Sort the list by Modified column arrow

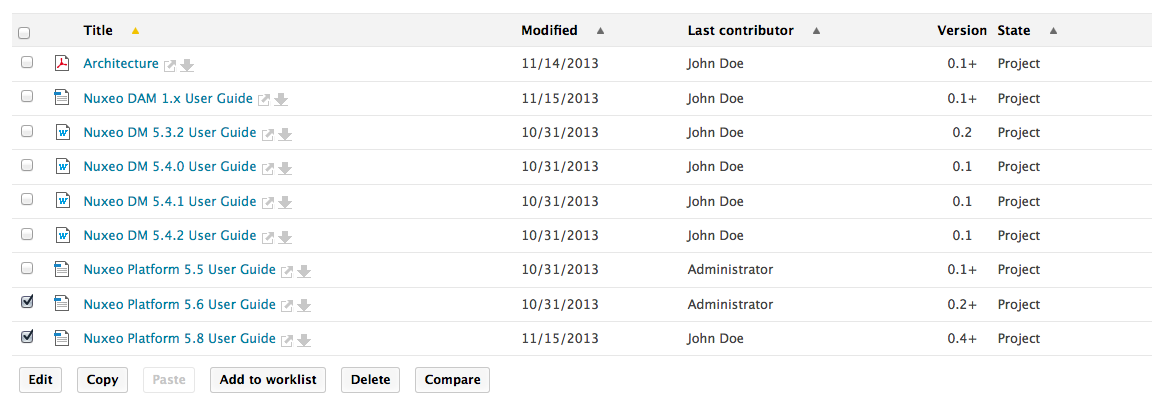coord(601,31)
